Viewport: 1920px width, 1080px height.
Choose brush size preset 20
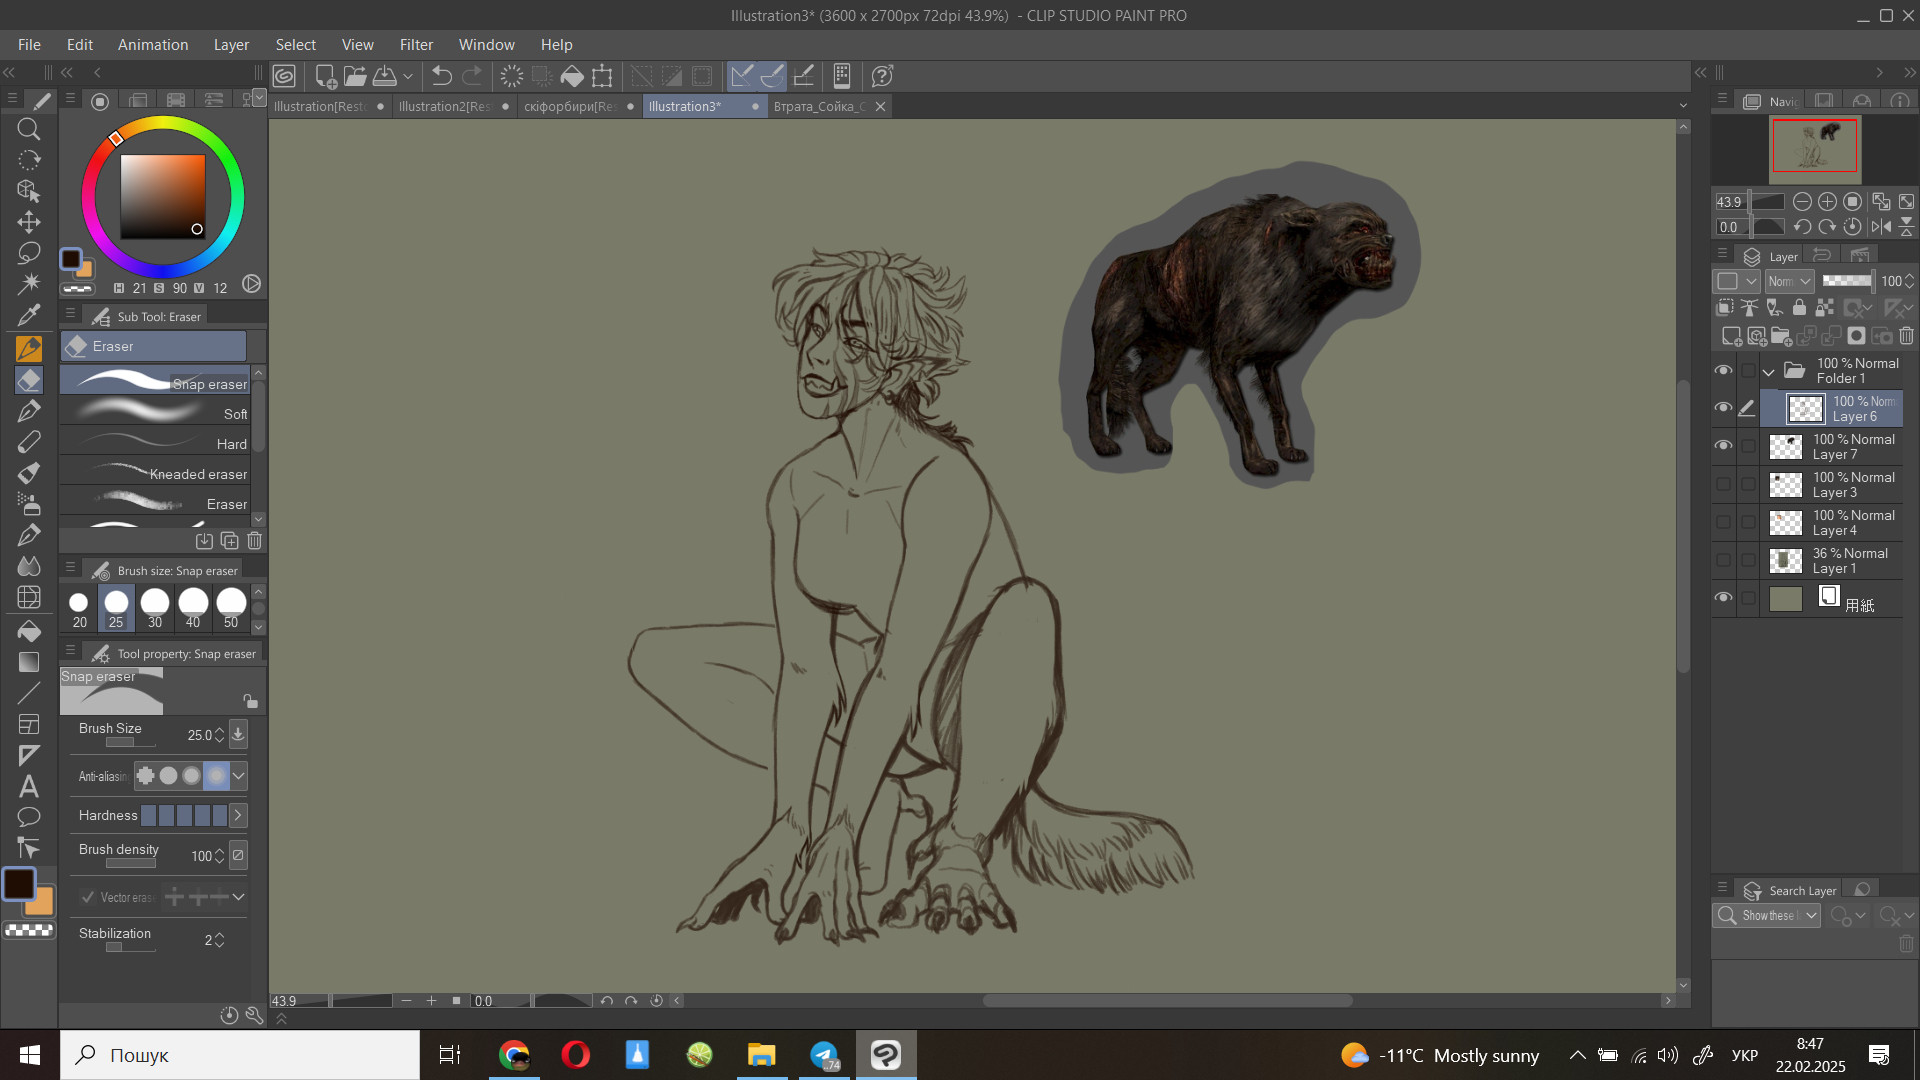[x=79, y=608]
